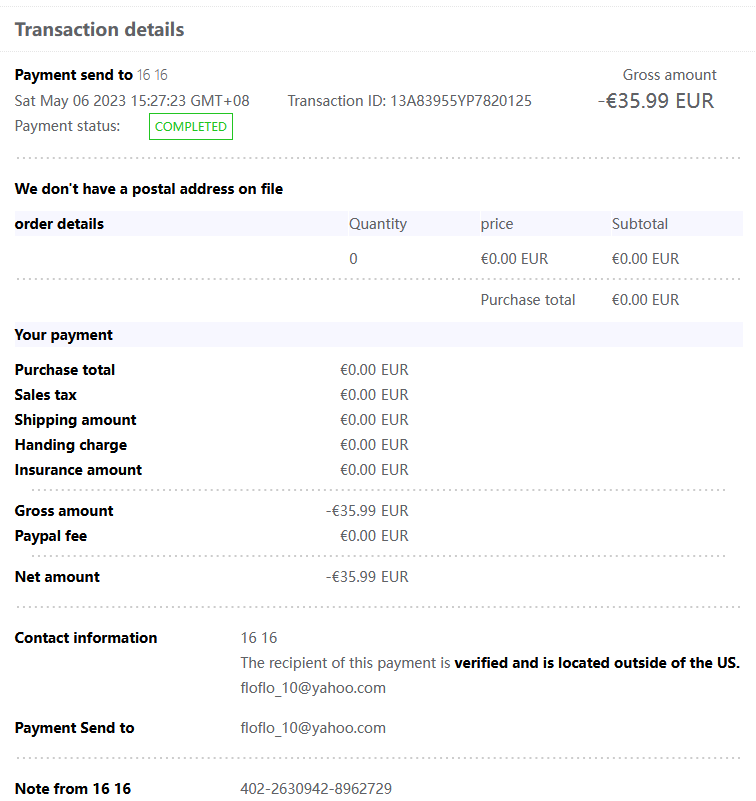Click the email under Contact information
The image size is (756, 801).
(313, 688)
